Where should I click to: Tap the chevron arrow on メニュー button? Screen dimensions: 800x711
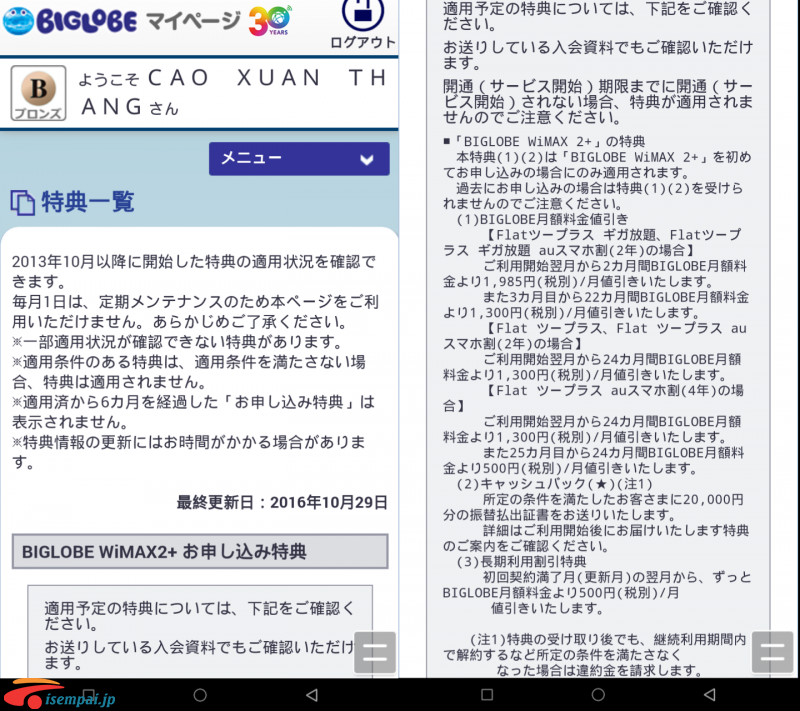pos(366,160)
